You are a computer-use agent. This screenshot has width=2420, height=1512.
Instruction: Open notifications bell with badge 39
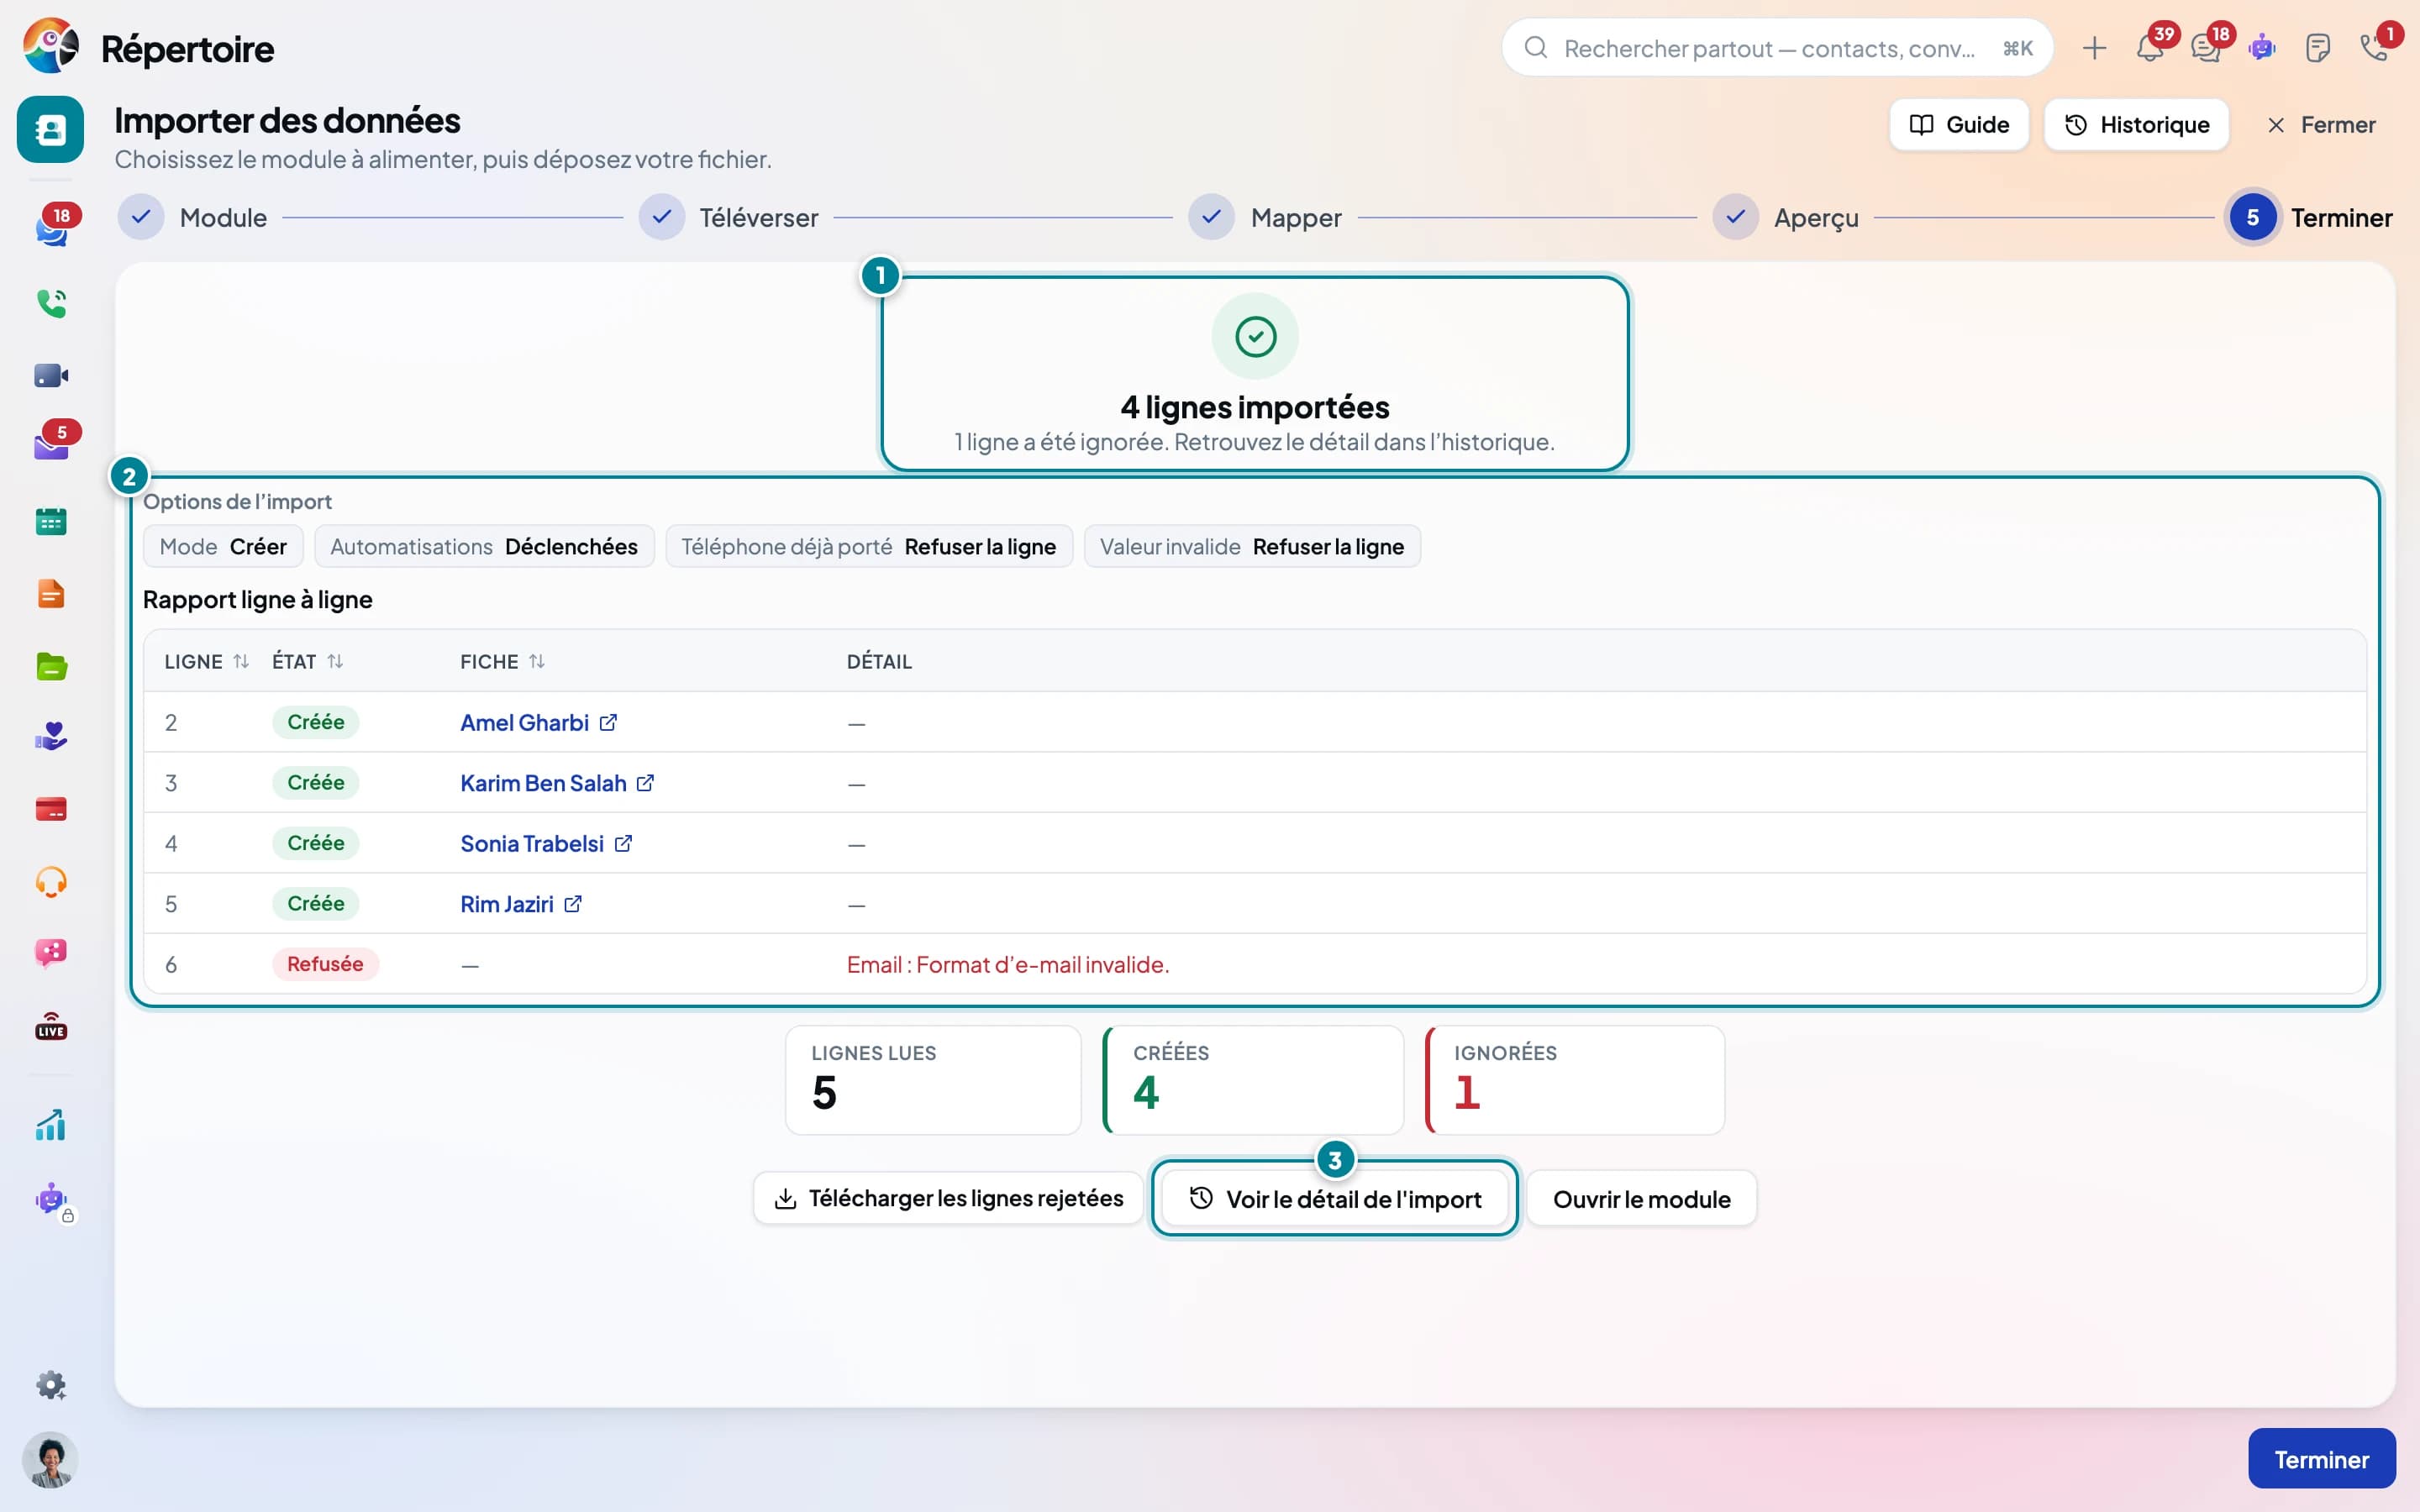tap(2149, 47)
